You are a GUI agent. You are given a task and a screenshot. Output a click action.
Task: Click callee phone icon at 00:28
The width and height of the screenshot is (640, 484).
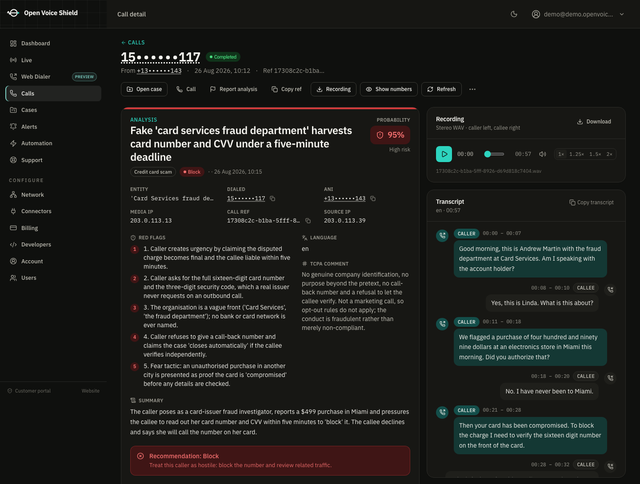[610, 466]
